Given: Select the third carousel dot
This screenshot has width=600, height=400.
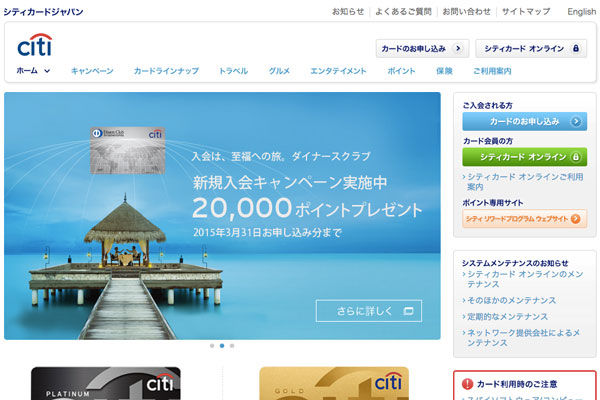Looking at the screenshot, I should click(232, 346).
